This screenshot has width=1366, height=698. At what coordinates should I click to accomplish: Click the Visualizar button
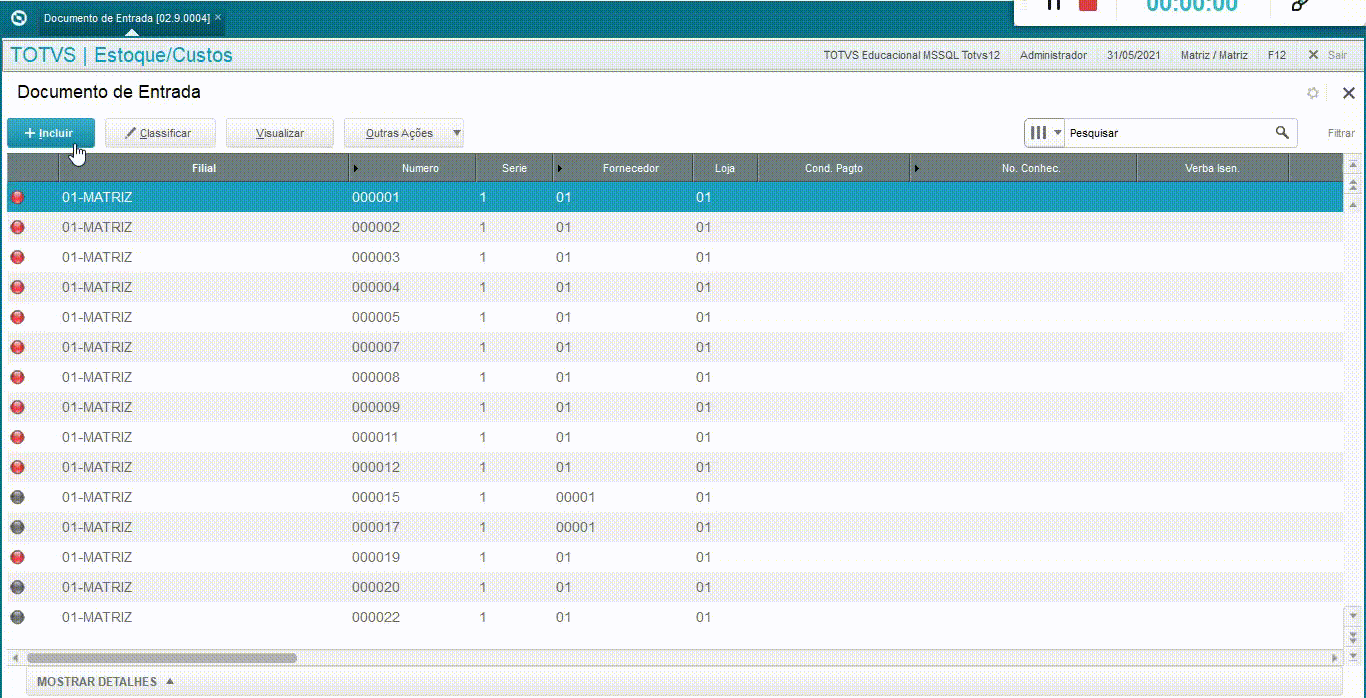(x=280, y=133)
